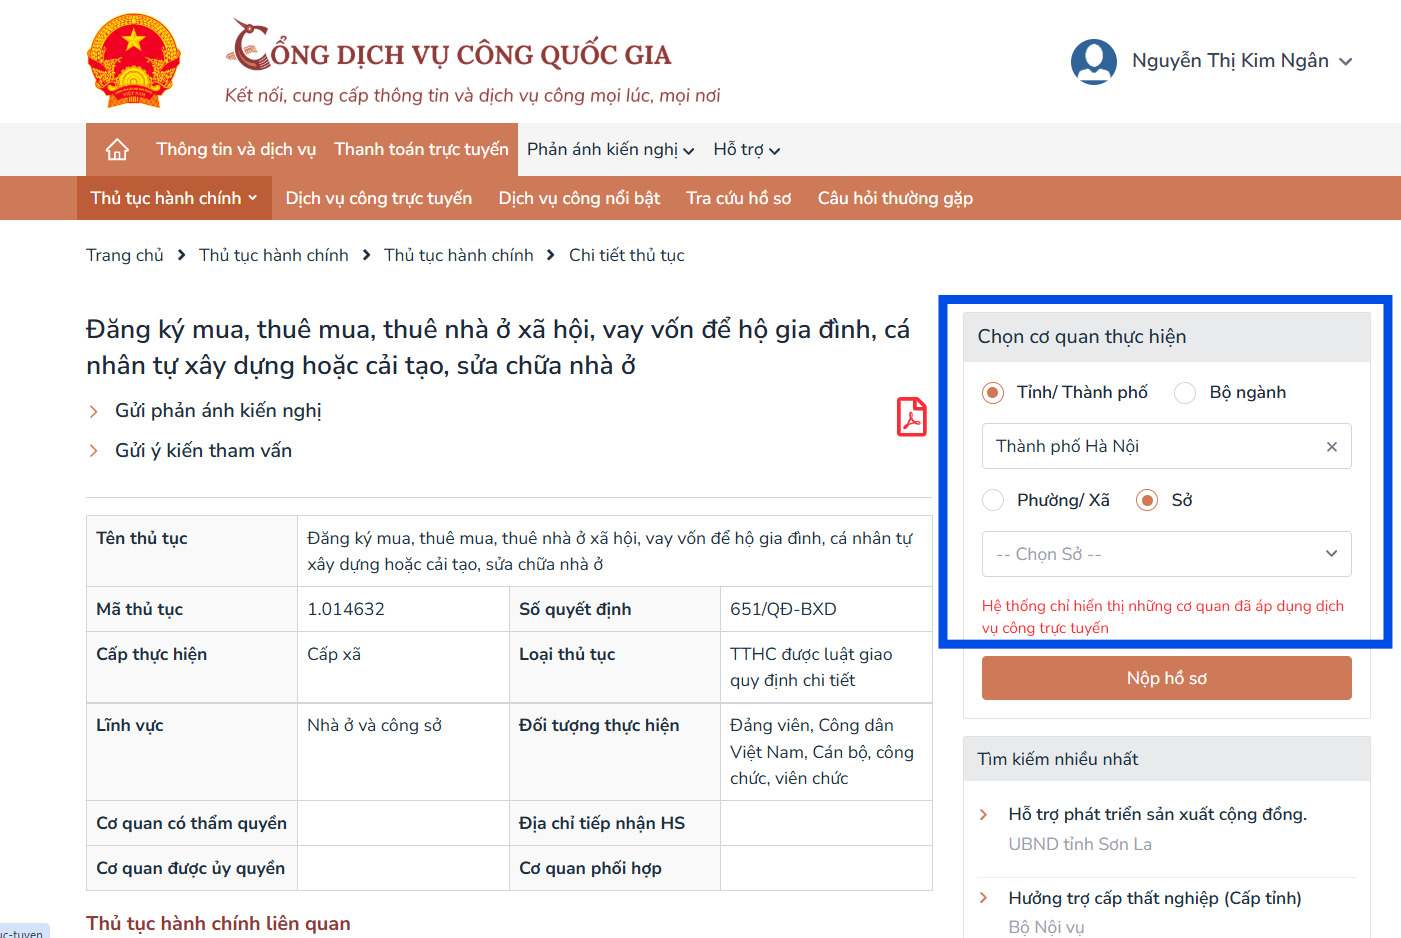
Task: Select decision number 651/QĐ-BXD
Action: [783, 609]
